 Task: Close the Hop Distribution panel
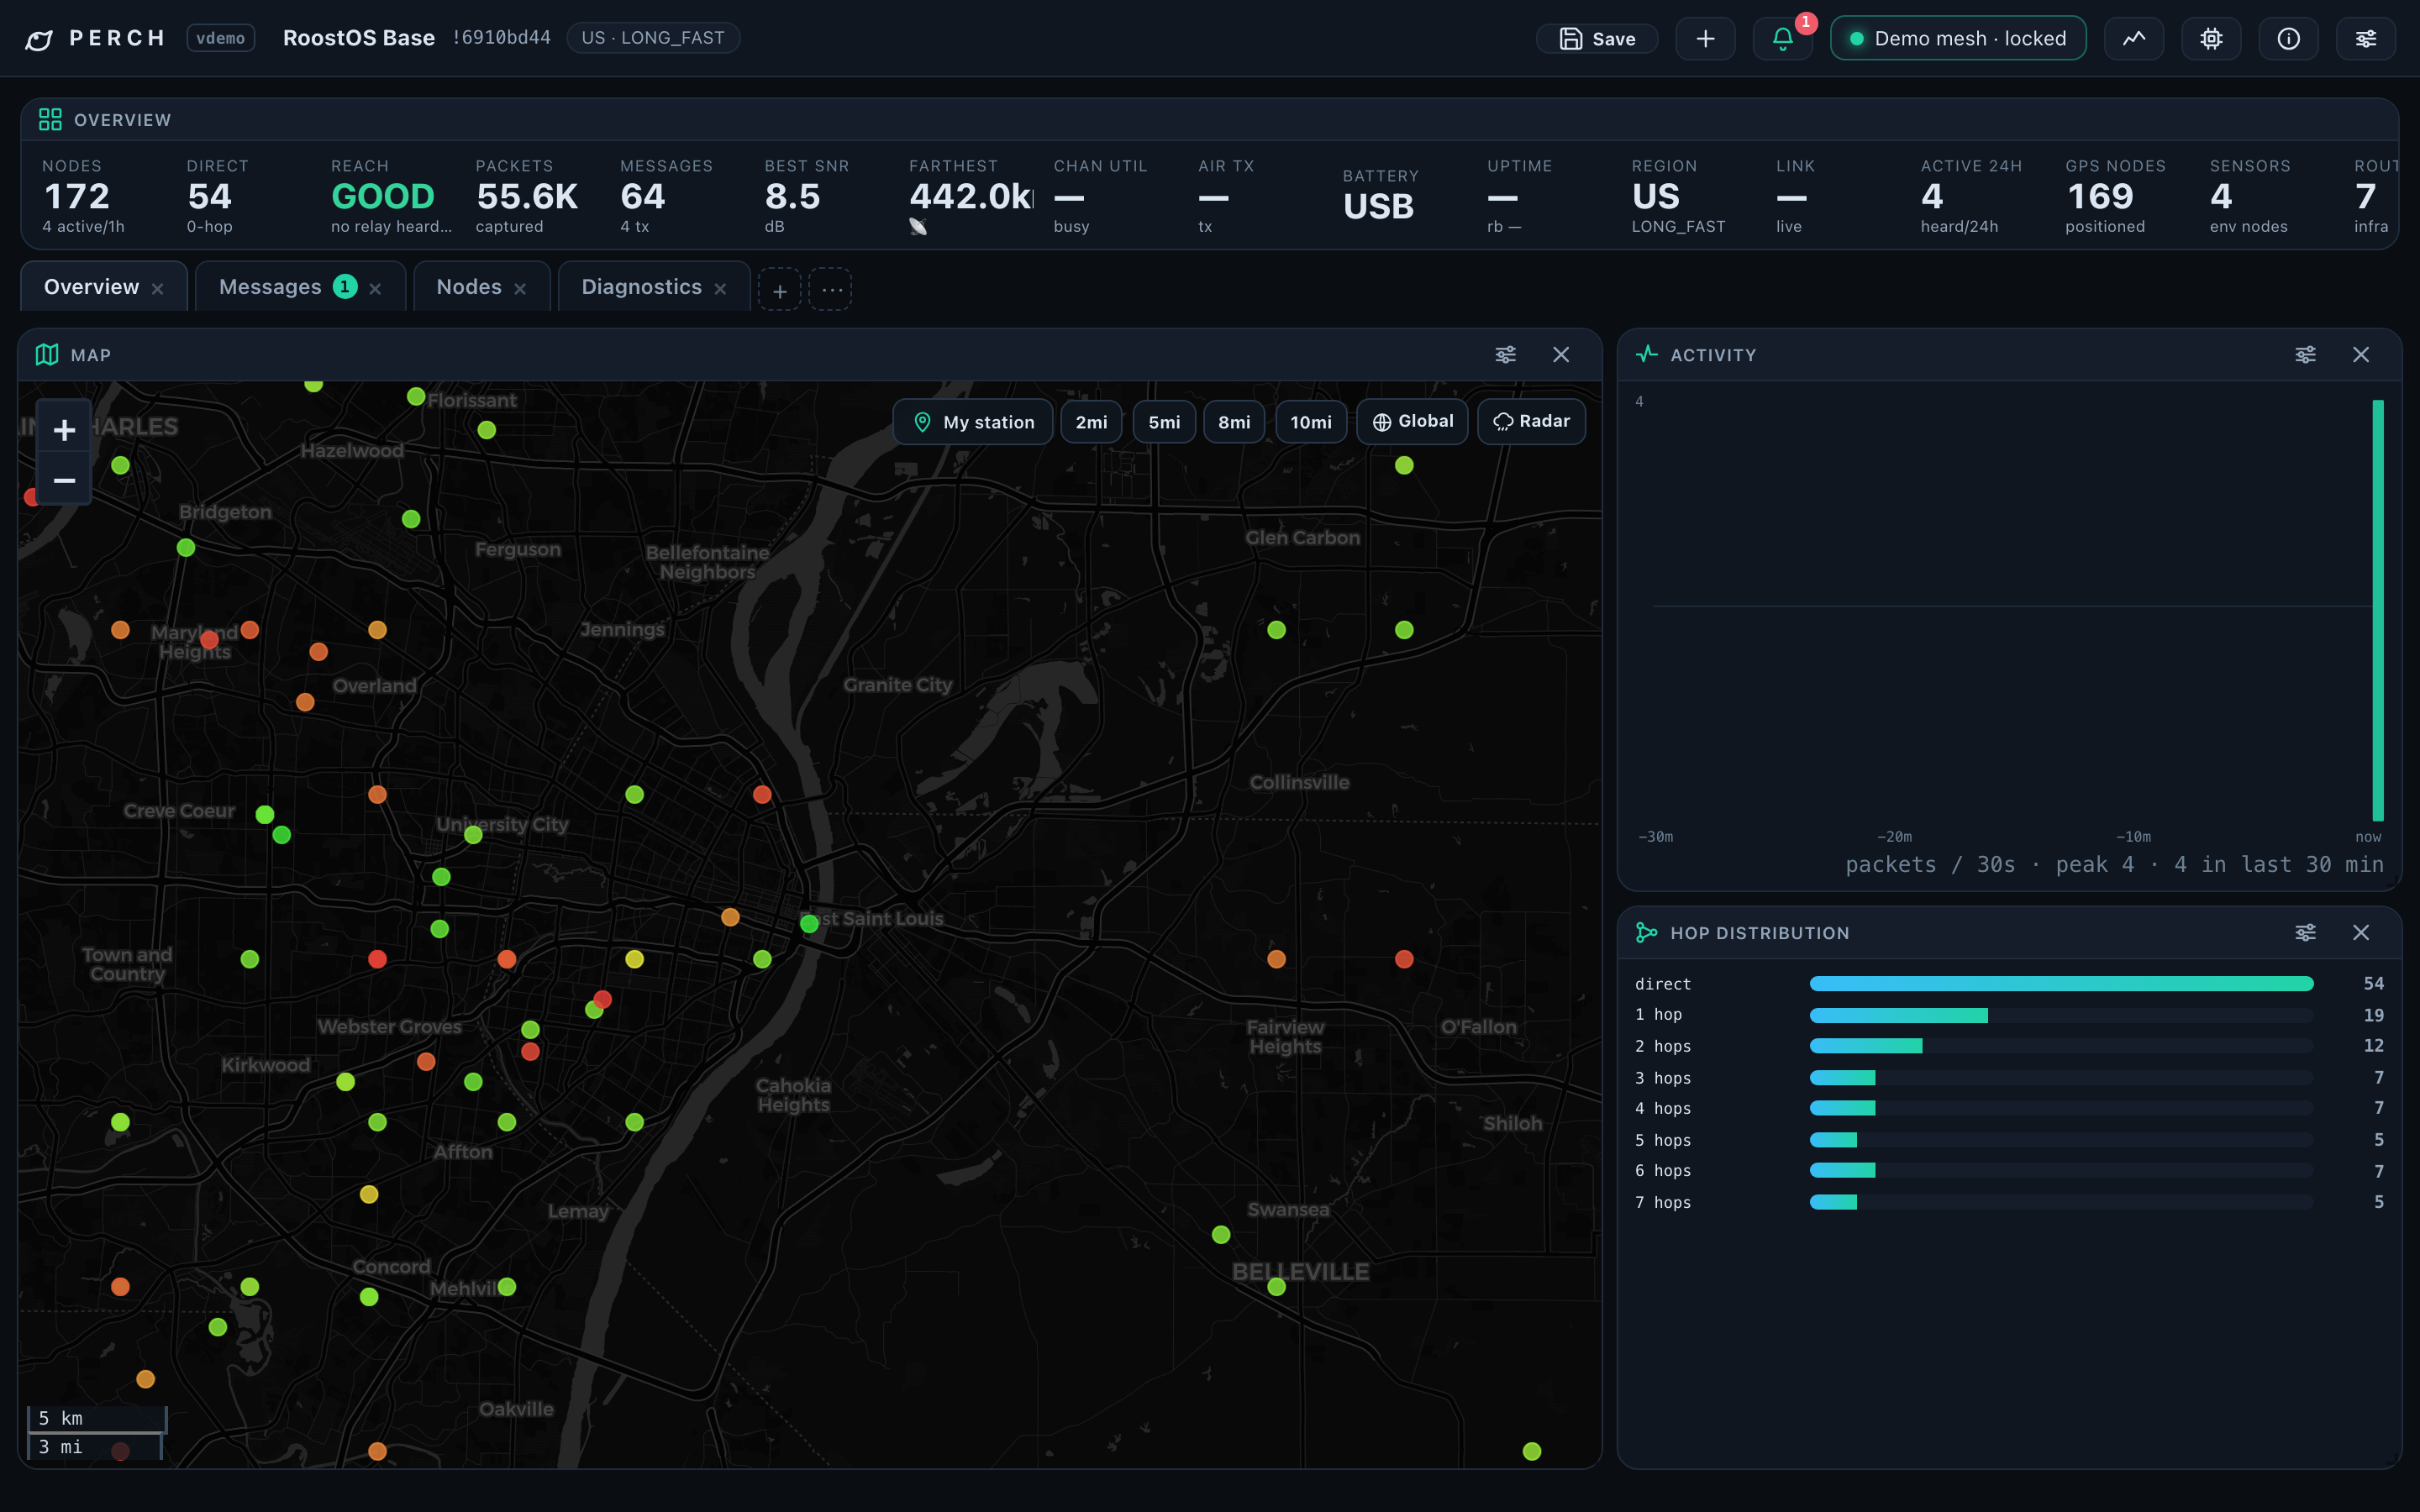(x=2361, y=933)
